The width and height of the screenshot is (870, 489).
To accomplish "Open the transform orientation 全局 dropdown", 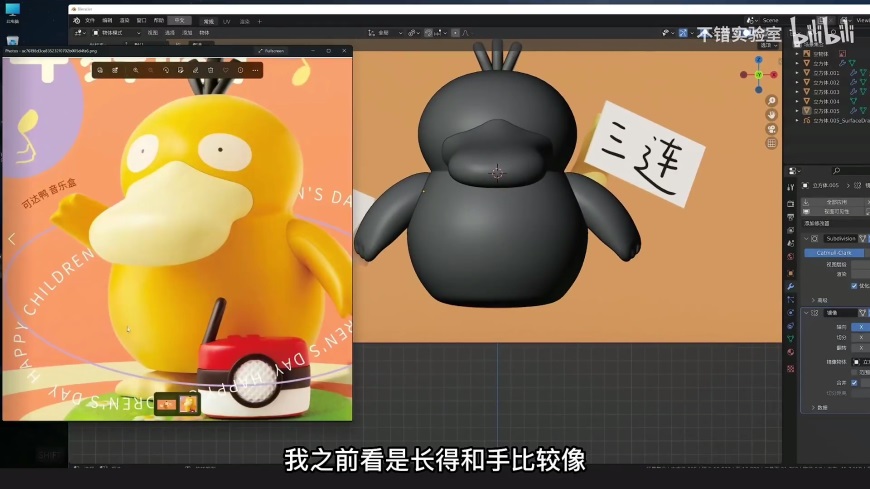I will tap(385, 33).
